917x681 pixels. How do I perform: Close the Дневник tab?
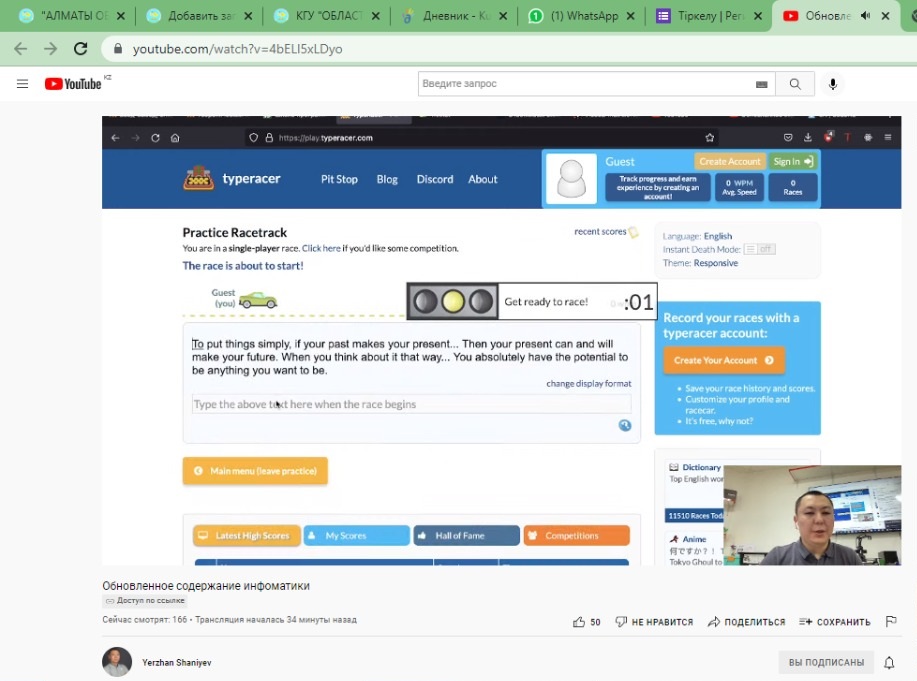tap(503, 16)
